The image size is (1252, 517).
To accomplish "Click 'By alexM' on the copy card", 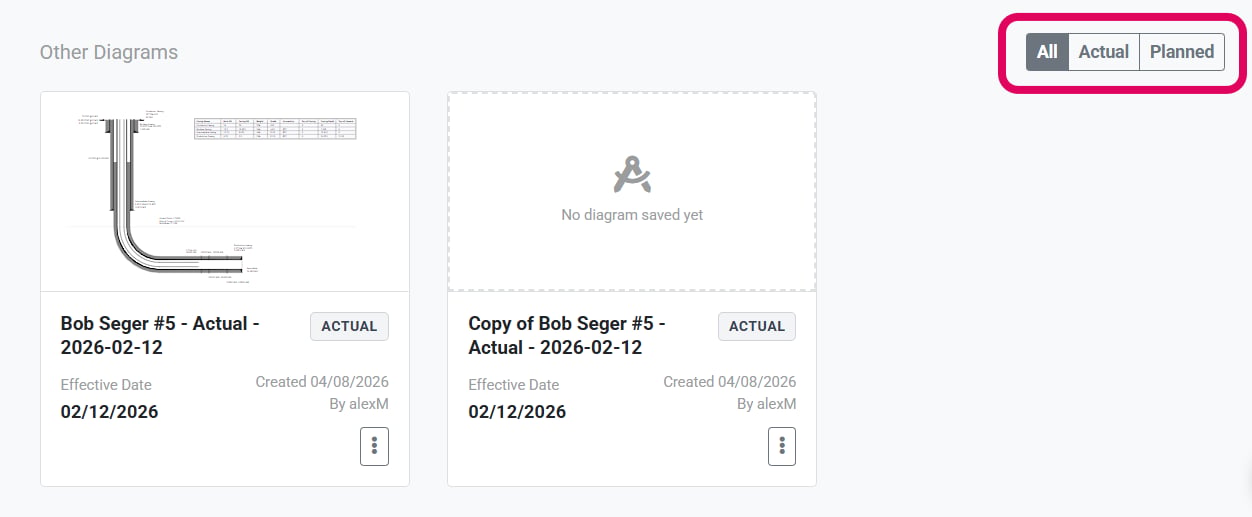I will 767,404.
